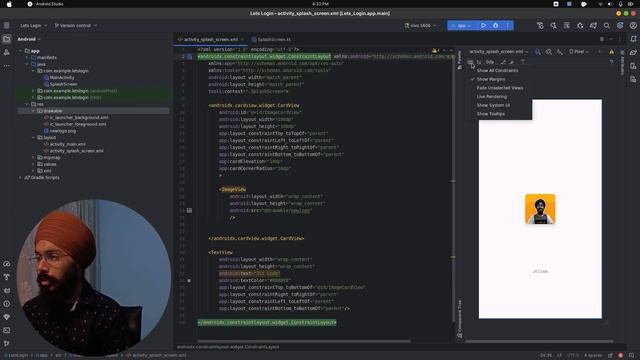Click the Clear Constraints icon

click(503, 62)
